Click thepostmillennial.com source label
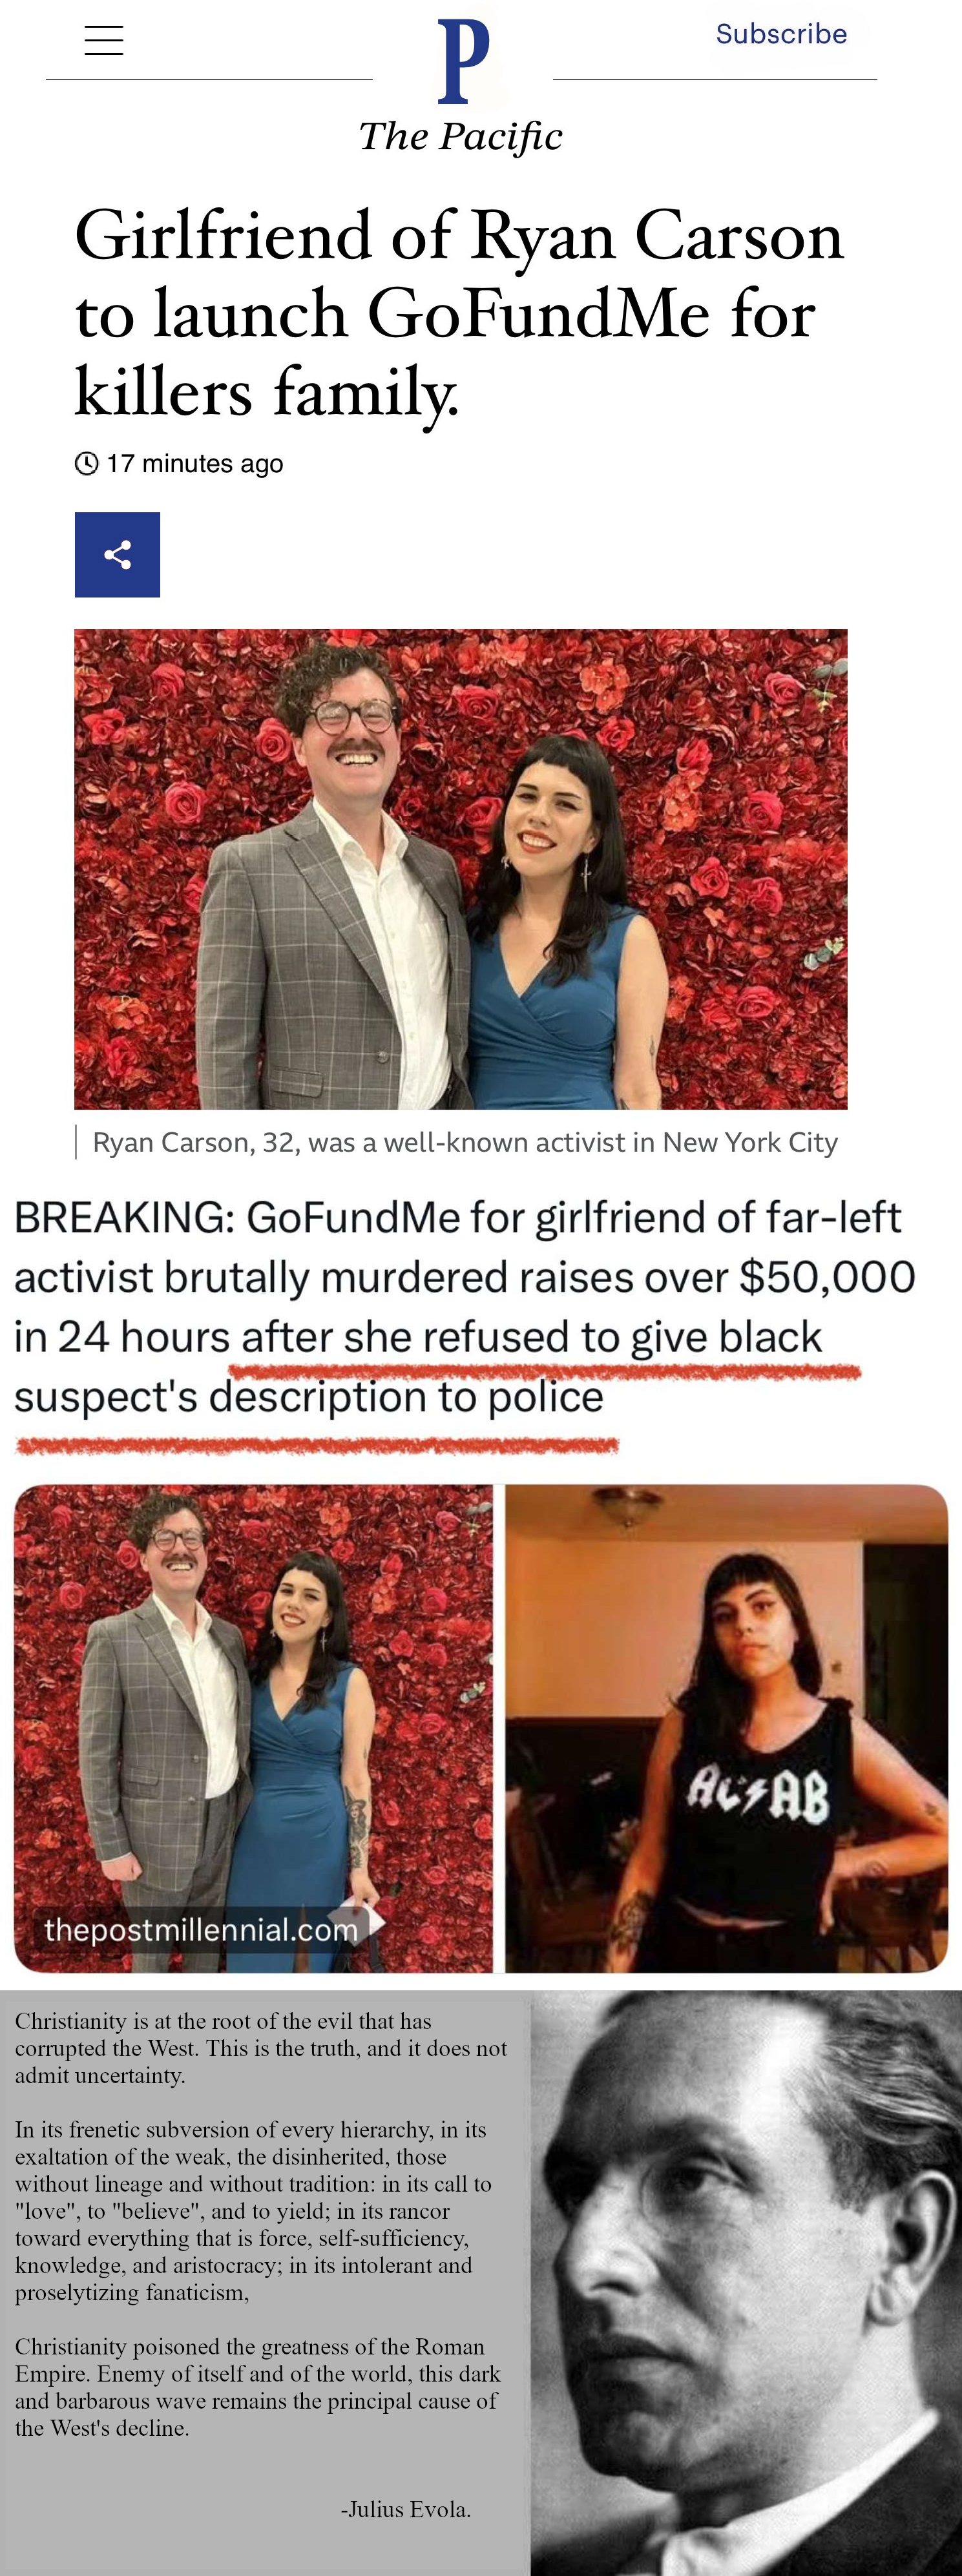The image size is (962, 2576). (201, 1930)
